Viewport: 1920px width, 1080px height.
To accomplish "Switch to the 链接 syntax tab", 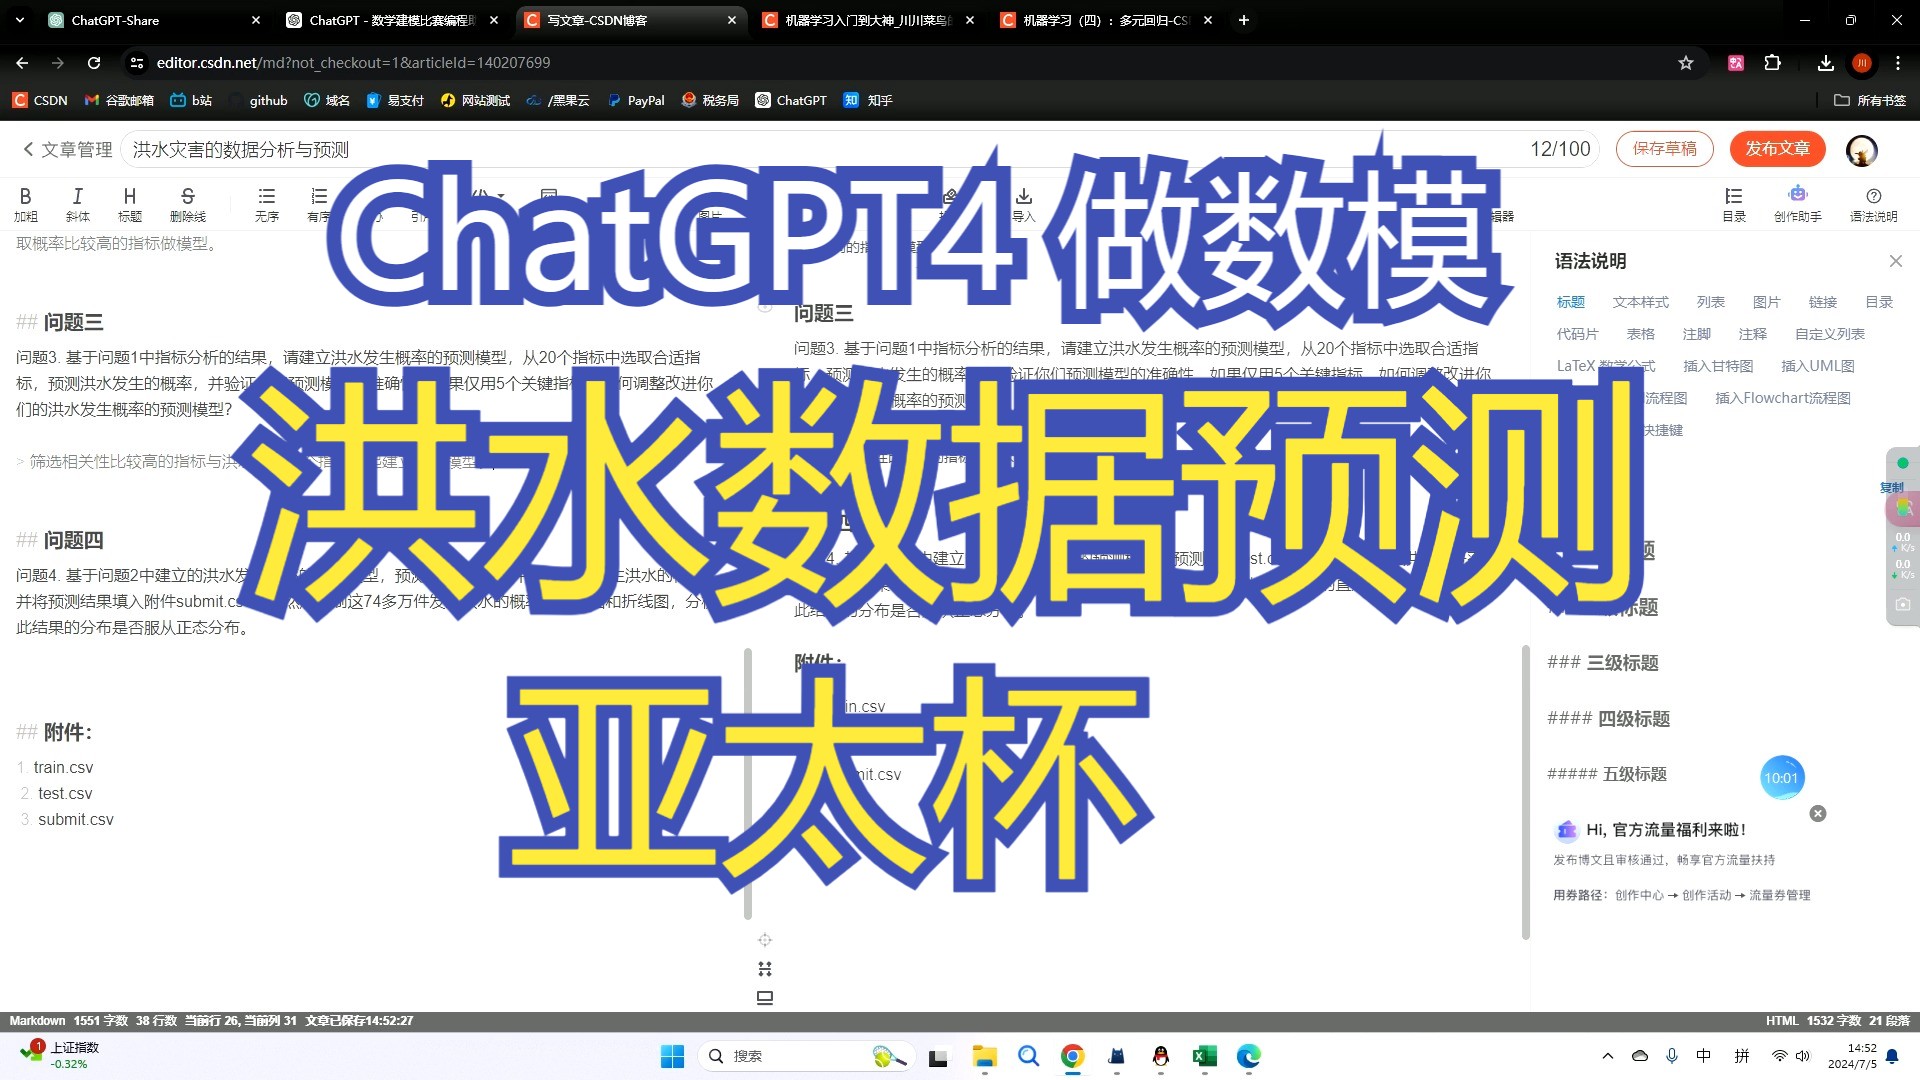I will click(1822, 302).
